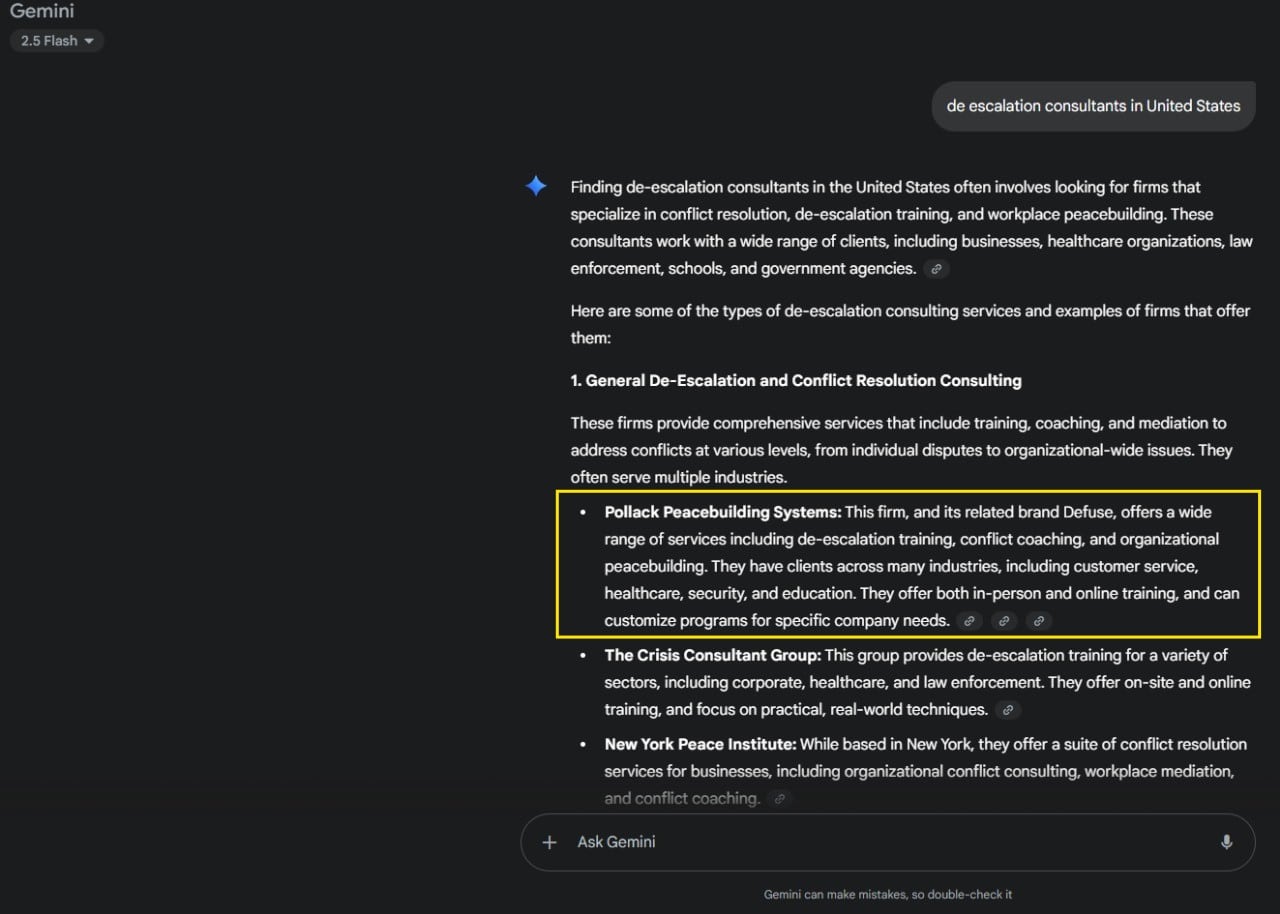
Task: Open the 2.5 Flash model dropdown
Action: [57, 41]
